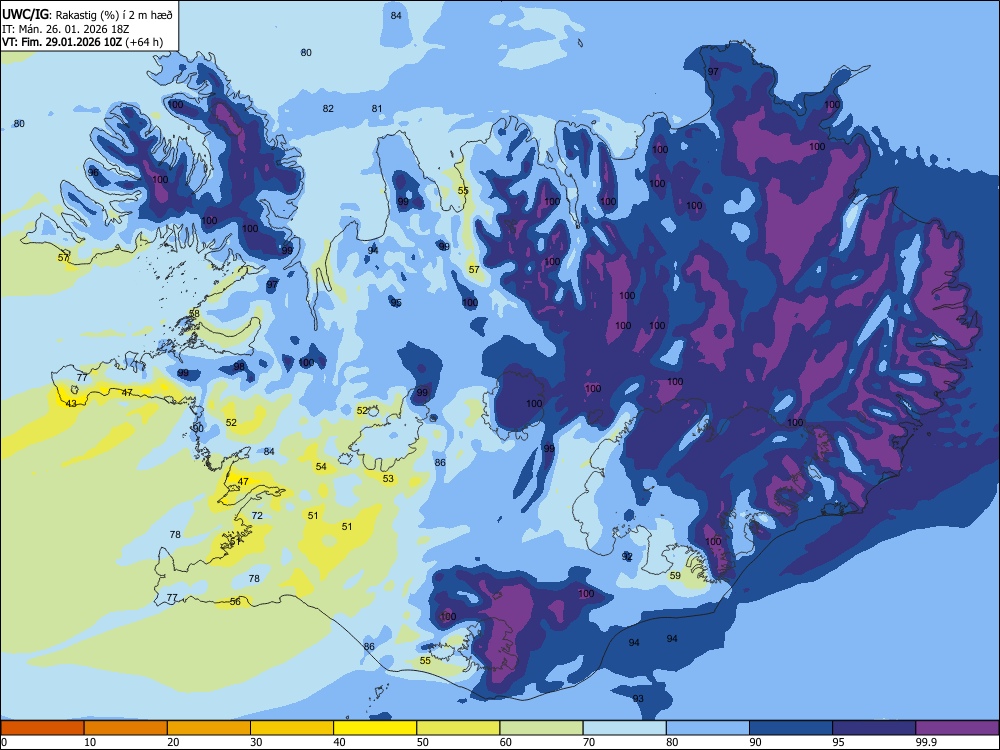The image size is (1000, 750).
Task: Click the lowest map value 43
Action: [x=71, y=404]
